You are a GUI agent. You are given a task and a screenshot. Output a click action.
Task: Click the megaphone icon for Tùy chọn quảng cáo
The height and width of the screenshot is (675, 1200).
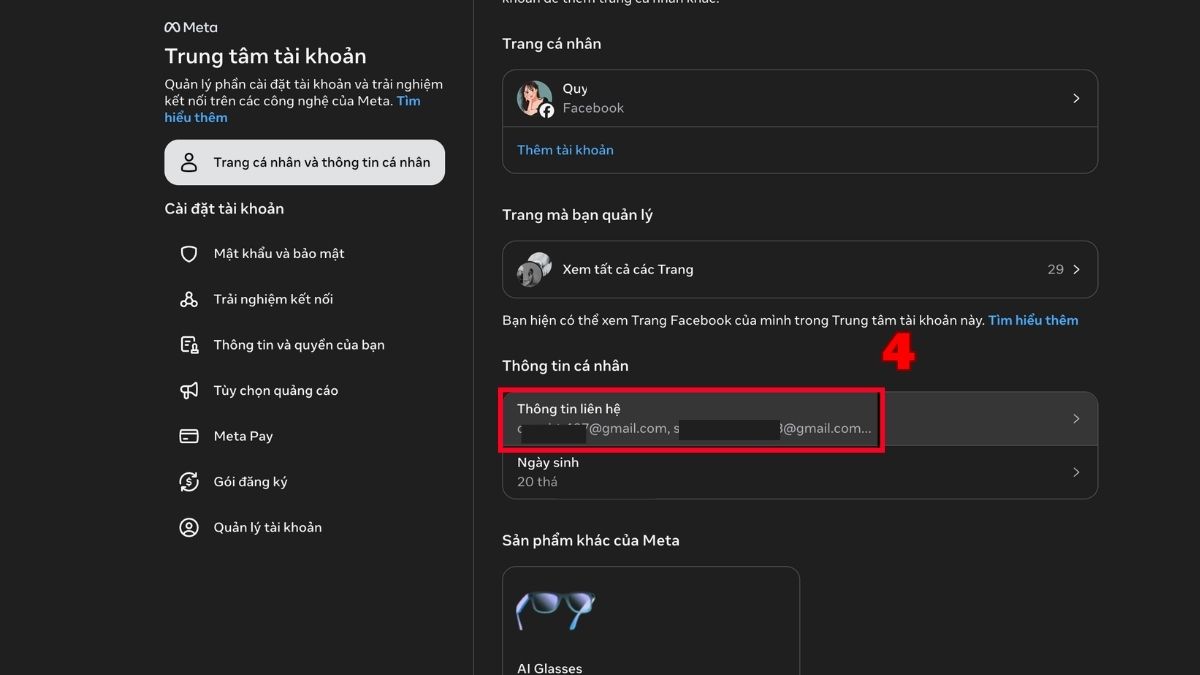point(189,391)
